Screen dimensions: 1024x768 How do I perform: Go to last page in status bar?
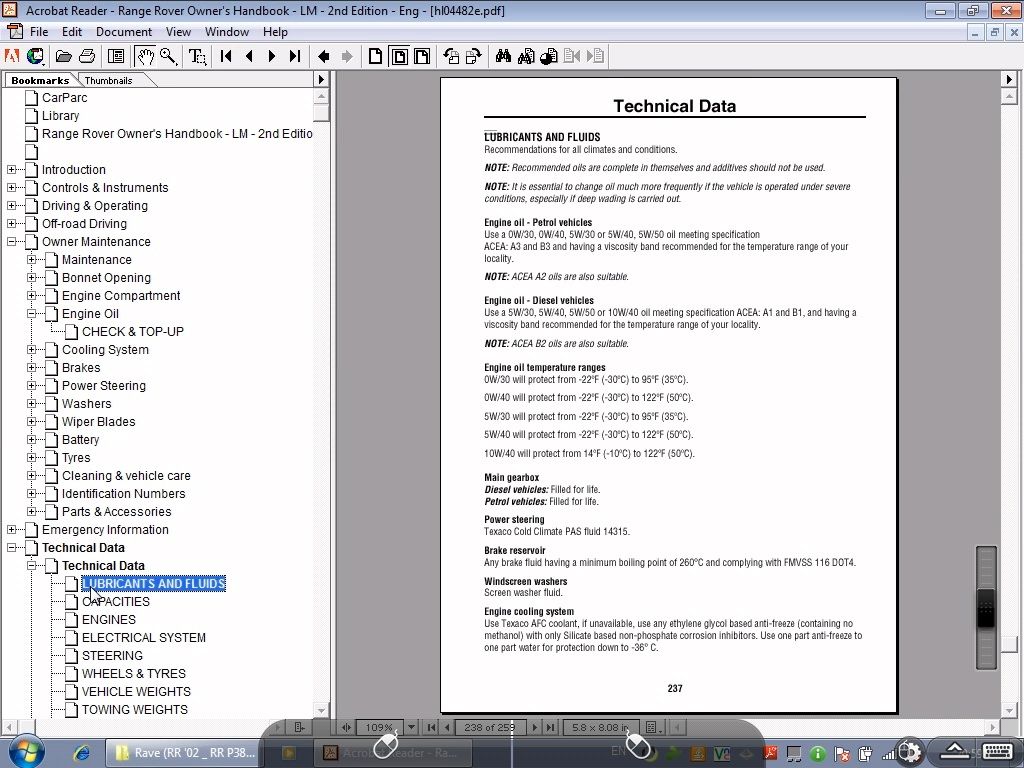pyautogui.click(x=551, y=727)
